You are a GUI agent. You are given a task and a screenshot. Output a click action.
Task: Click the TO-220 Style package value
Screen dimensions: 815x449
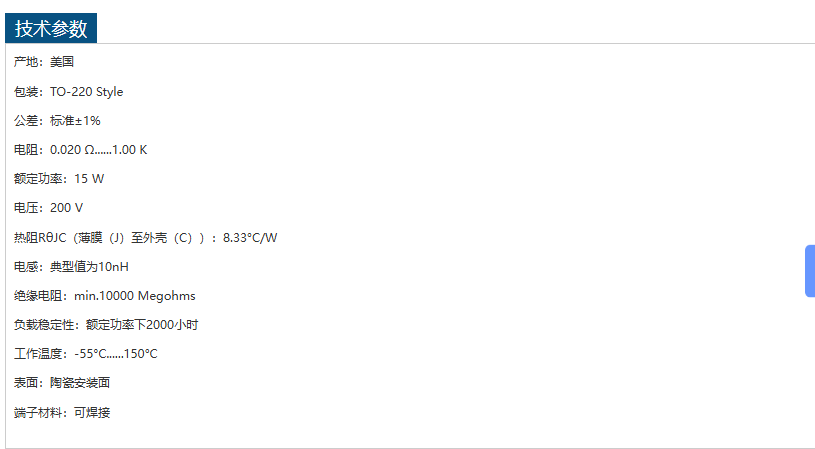click(87, 92)
